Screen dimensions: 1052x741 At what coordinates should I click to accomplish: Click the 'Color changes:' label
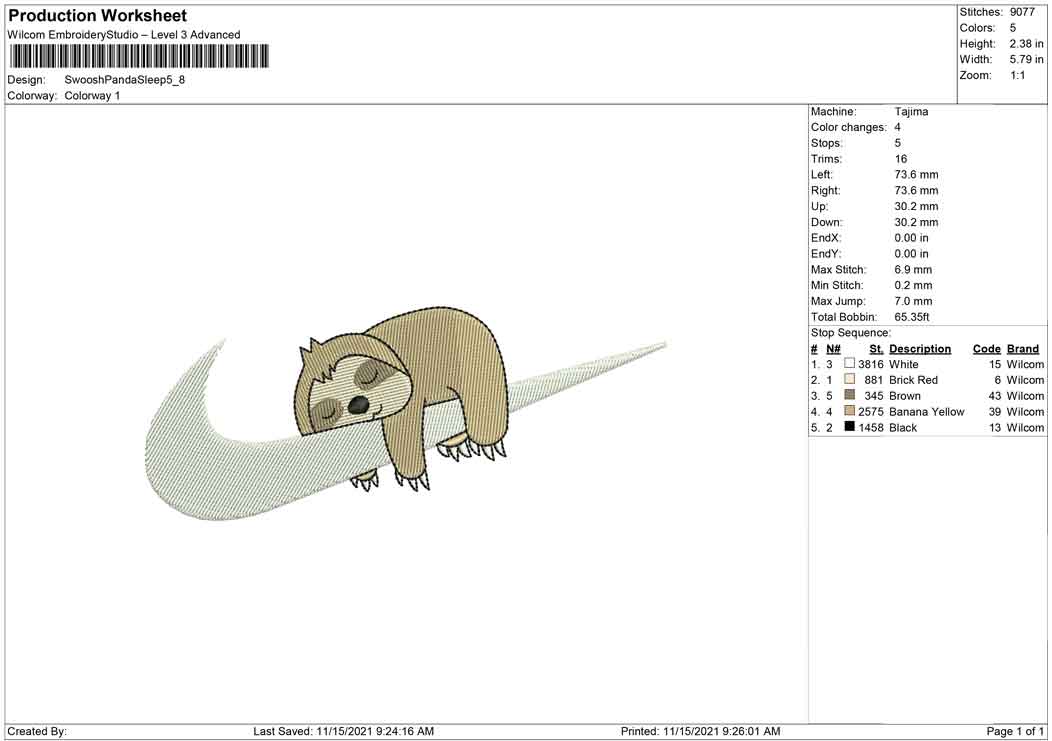(849, 128)
